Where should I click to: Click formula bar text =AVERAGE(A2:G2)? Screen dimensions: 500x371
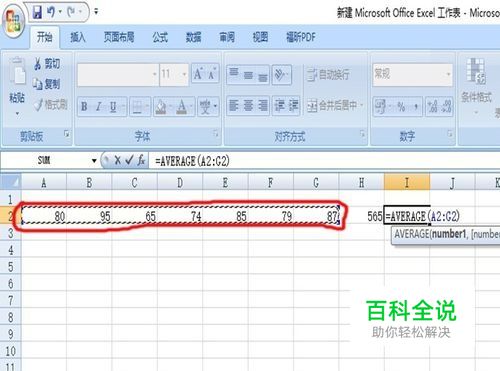192,161
